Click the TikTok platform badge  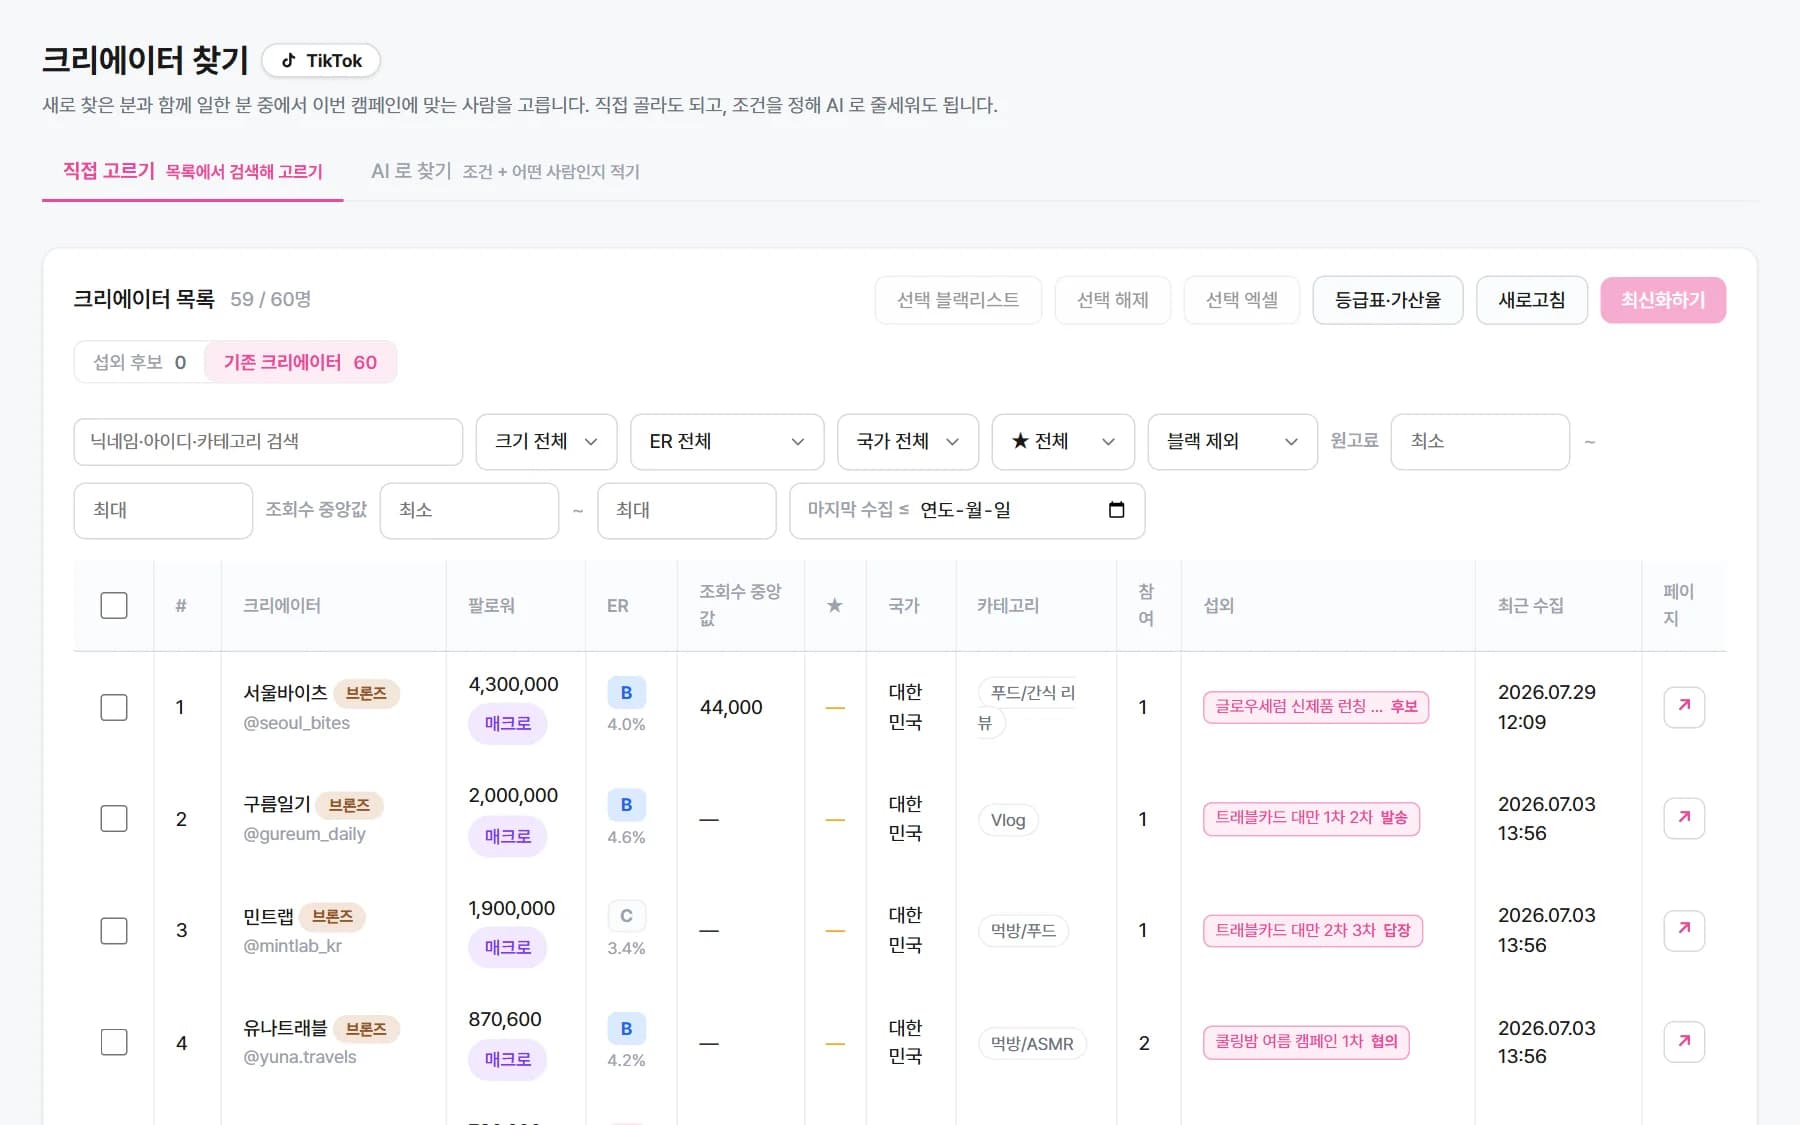[x=321, y=60]
